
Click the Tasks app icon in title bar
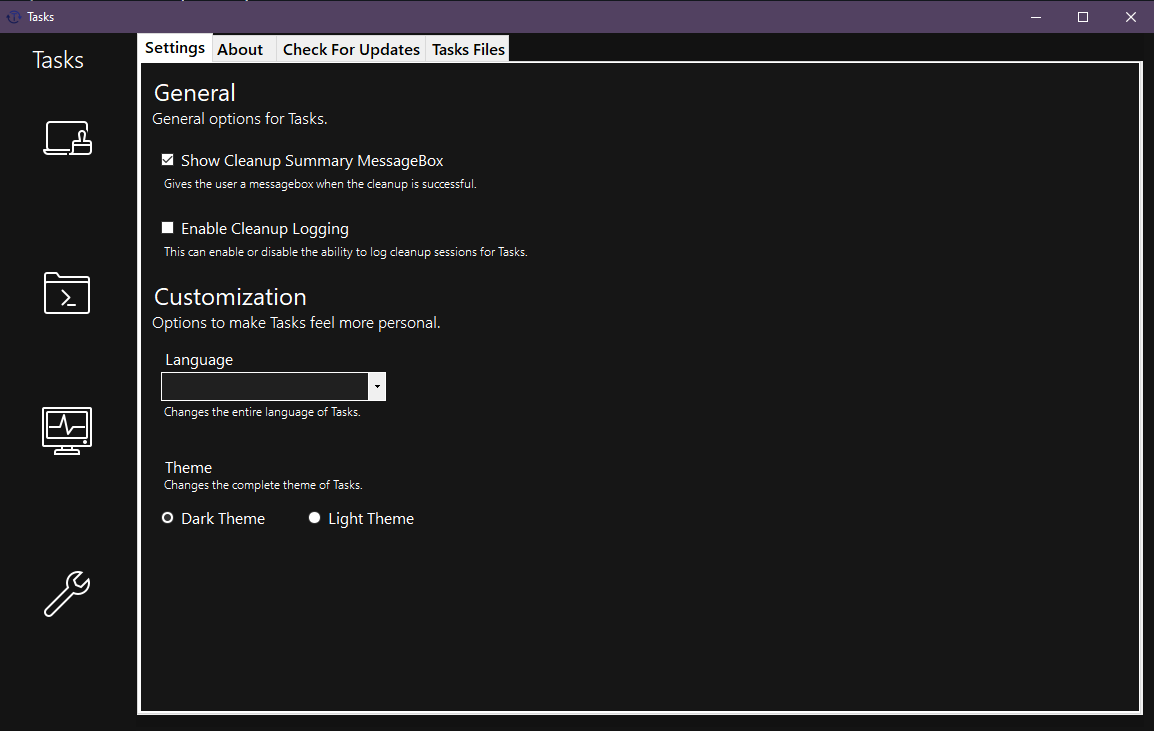pyautogui.click(x=13, y=17)
